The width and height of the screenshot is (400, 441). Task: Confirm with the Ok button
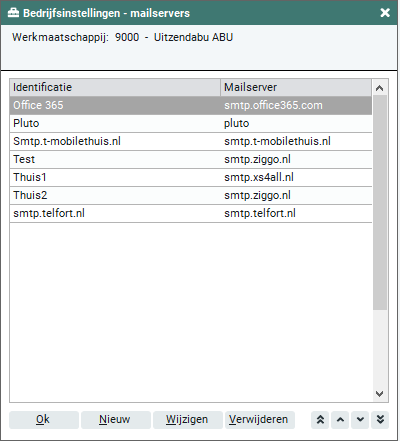(44, 420)
